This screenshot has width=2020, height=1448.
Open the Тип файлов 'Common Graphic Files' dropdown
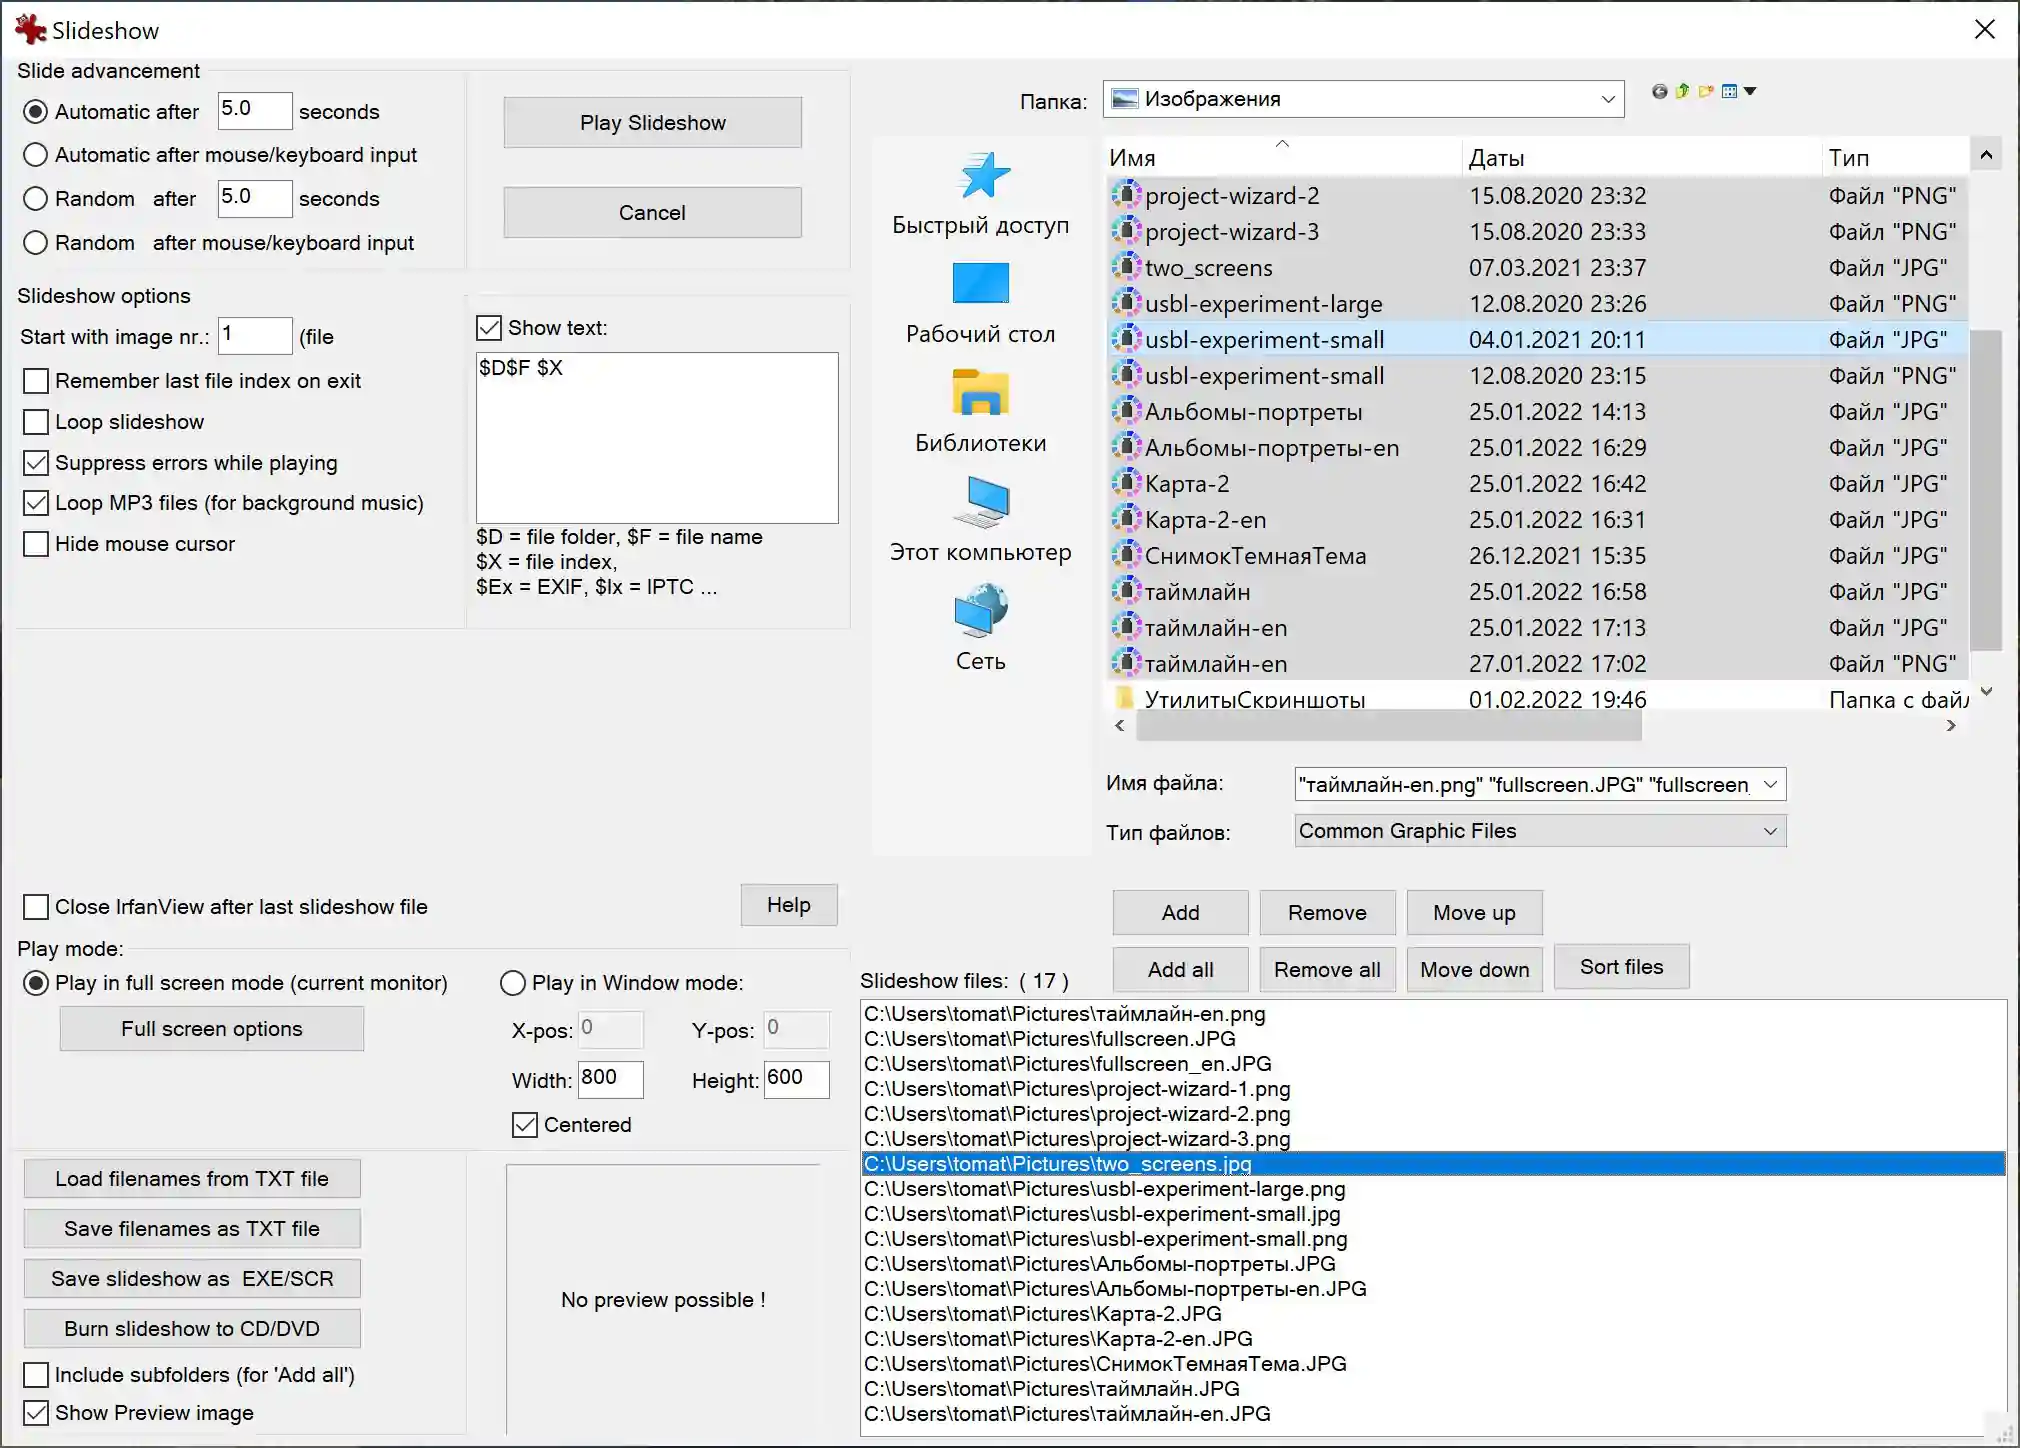tap(1770, 831)
